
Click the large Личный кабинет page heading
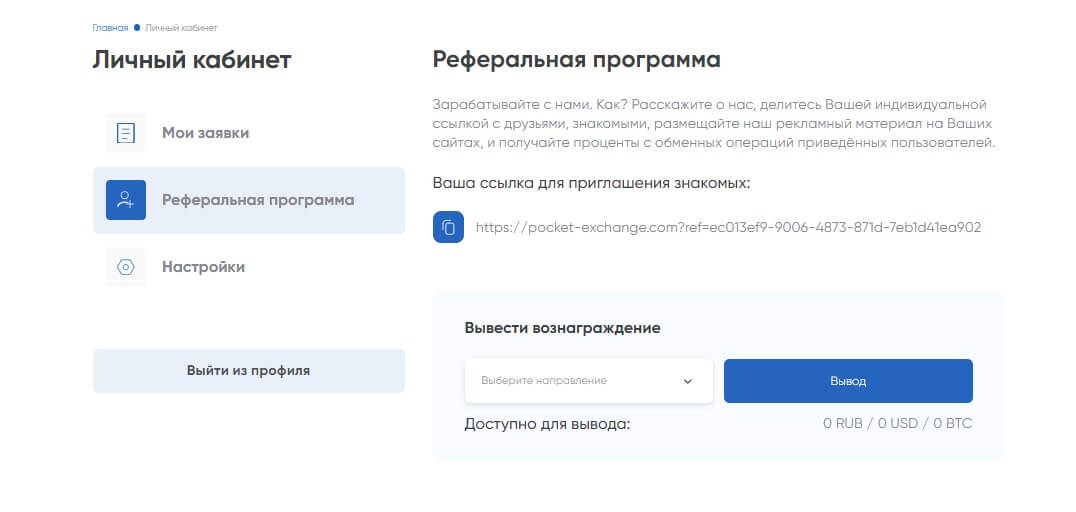(192, 60)
